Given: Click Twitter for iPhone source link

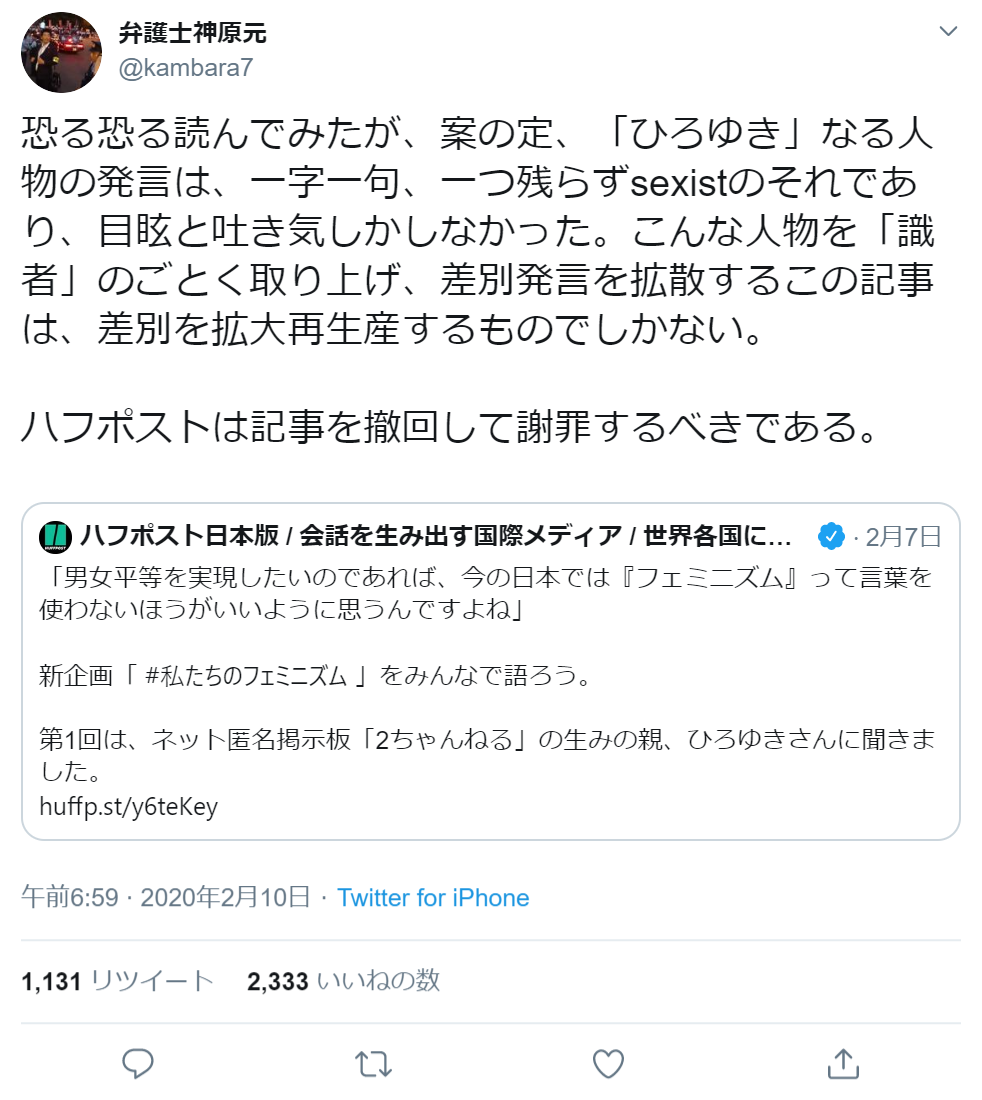Looking at the screenshot, I should pyautogui.click(x=433, y=897).
